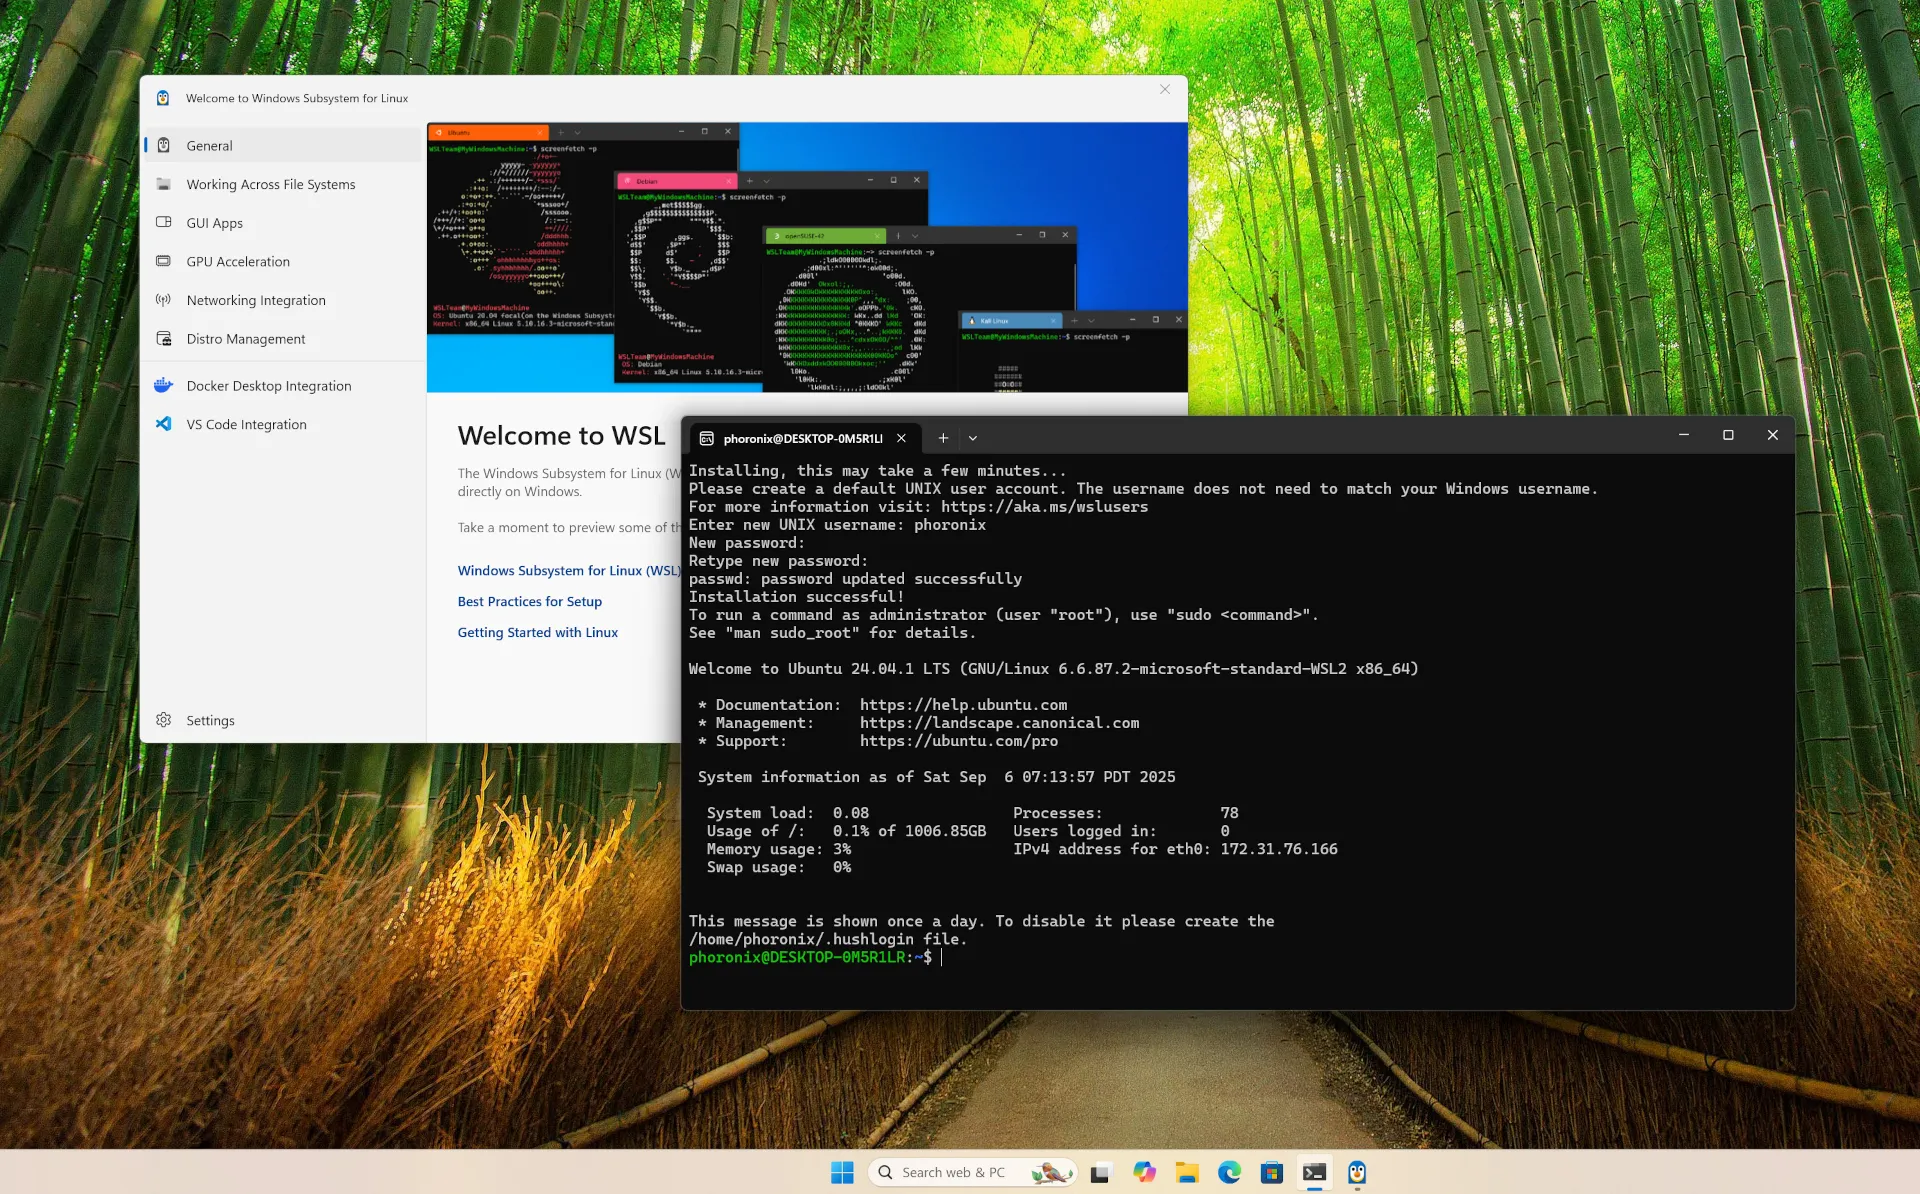Click the Networking Integration signal icon

(164, 300)
